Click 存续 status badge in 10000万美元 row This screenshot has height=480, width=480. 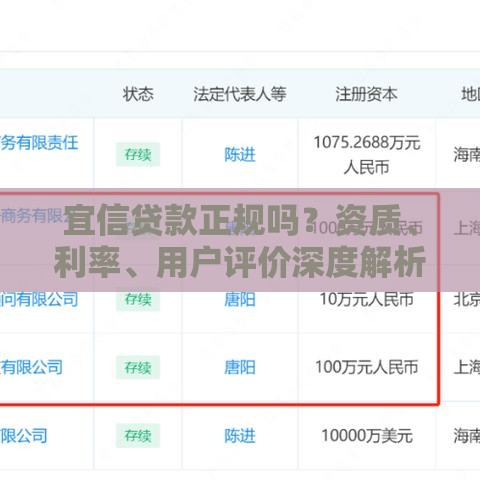coord(138,435)
